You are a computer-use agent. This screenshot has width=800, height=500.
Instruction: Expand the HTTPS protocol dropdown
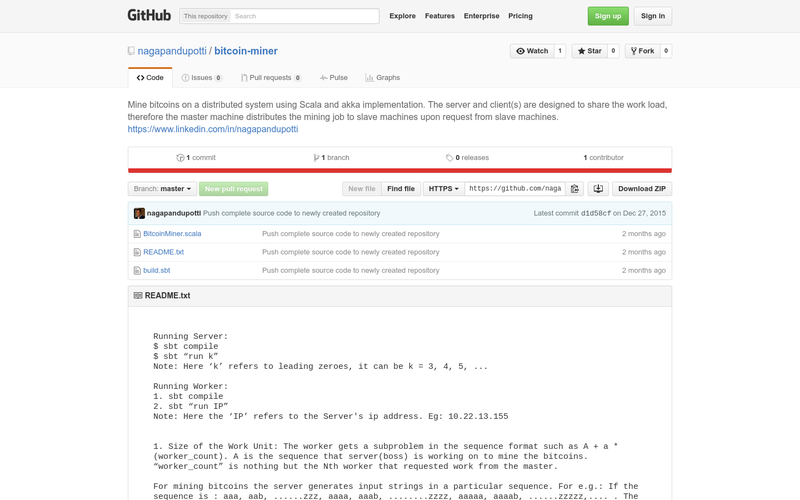(443, 189)
